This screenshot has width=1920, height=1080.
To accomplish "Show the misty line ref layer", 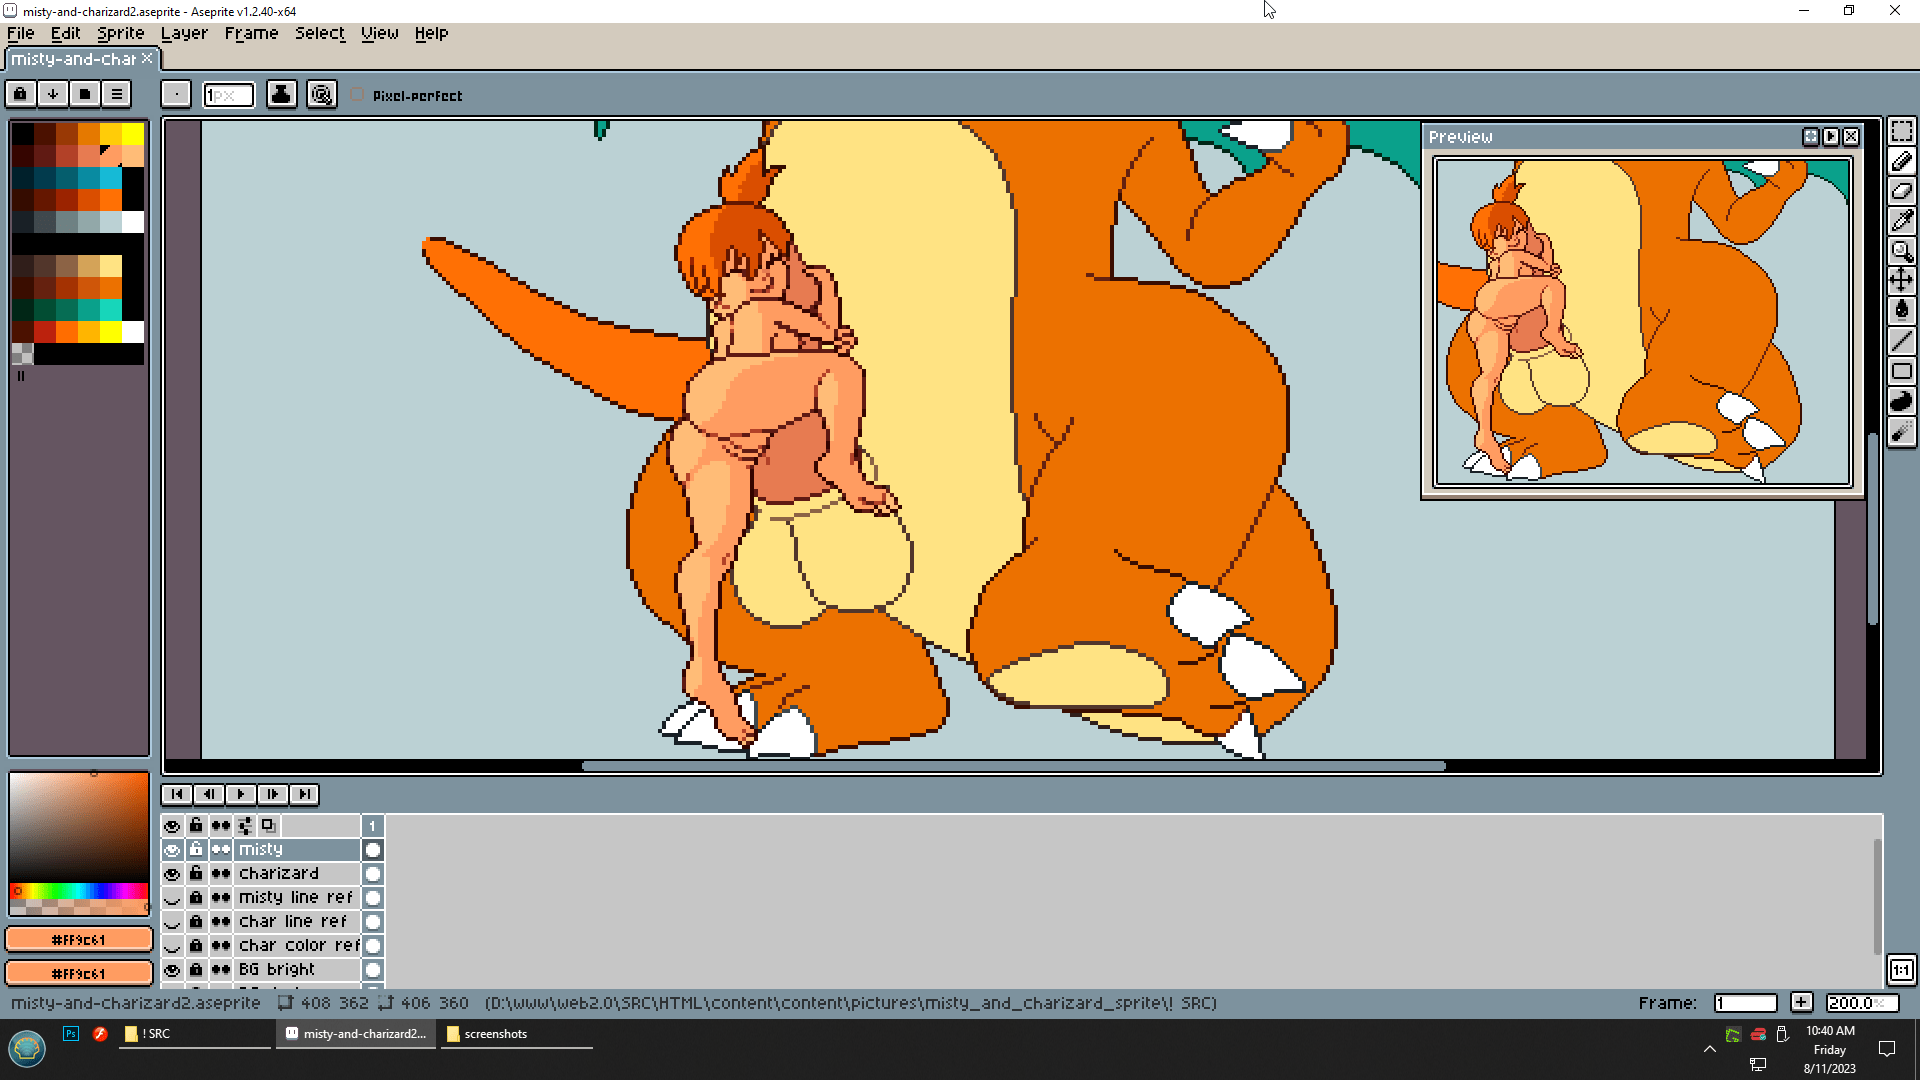I will pyautogui.click(x=172, y=898).
